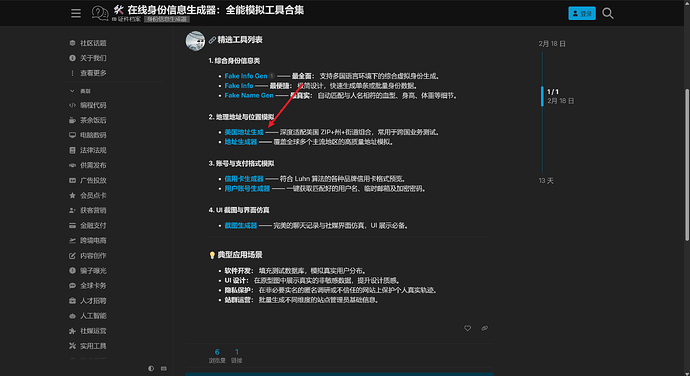Open the 地址生成器 link
This screenshot has height=376, width=690.
point(241,142)
